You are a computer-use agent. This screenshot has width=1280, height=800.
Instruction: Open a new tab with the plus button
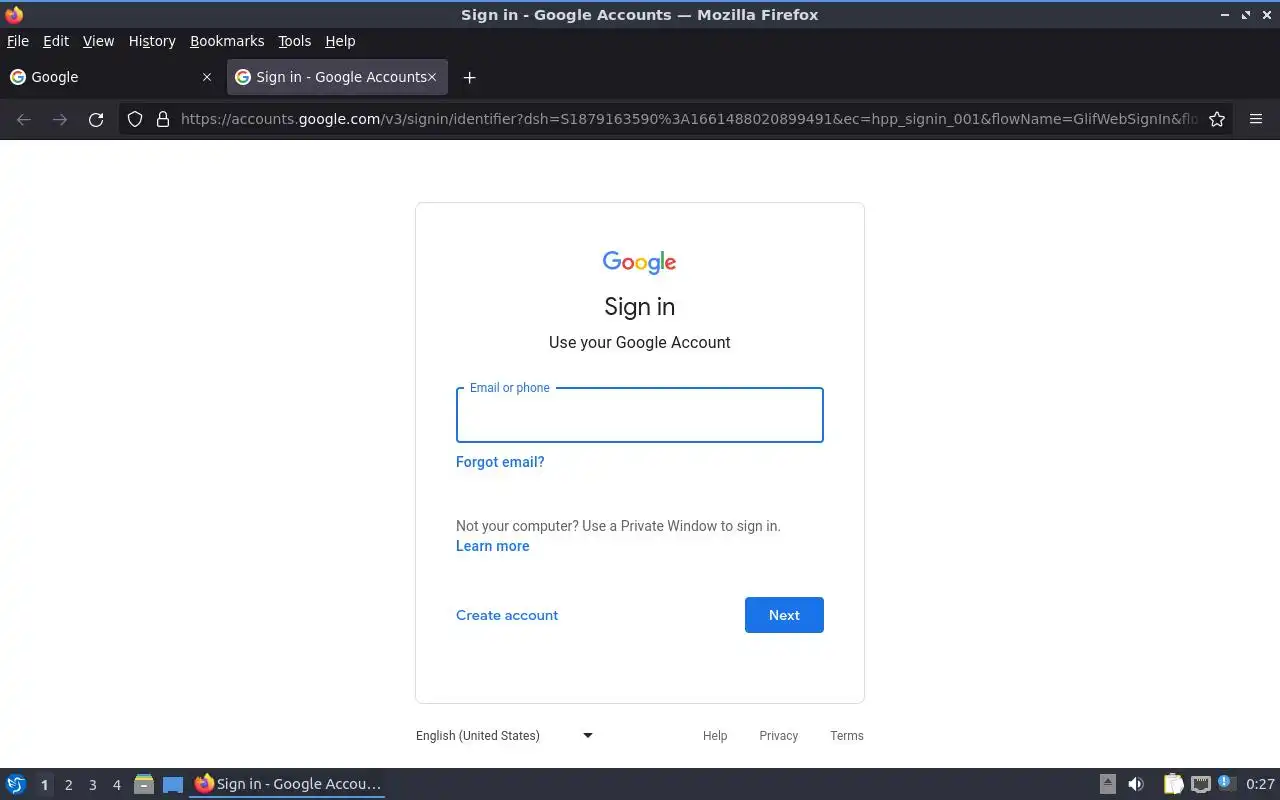469,77
